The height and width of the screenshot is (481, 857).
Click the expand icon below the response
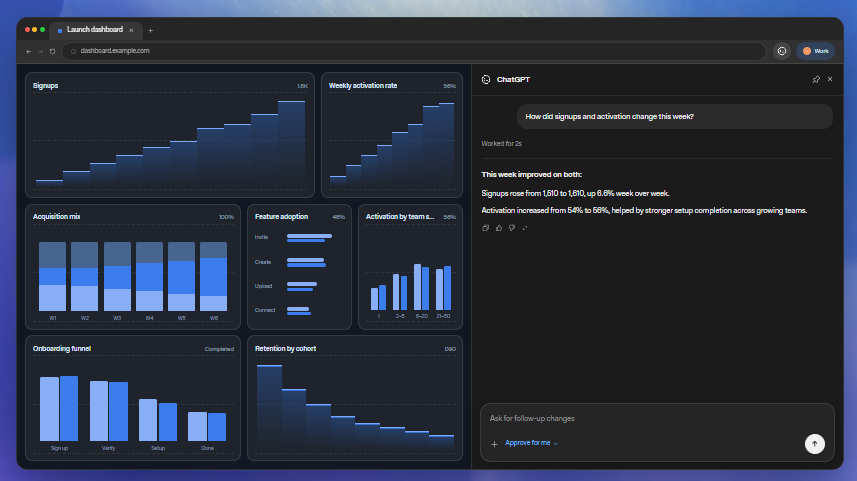525,228
